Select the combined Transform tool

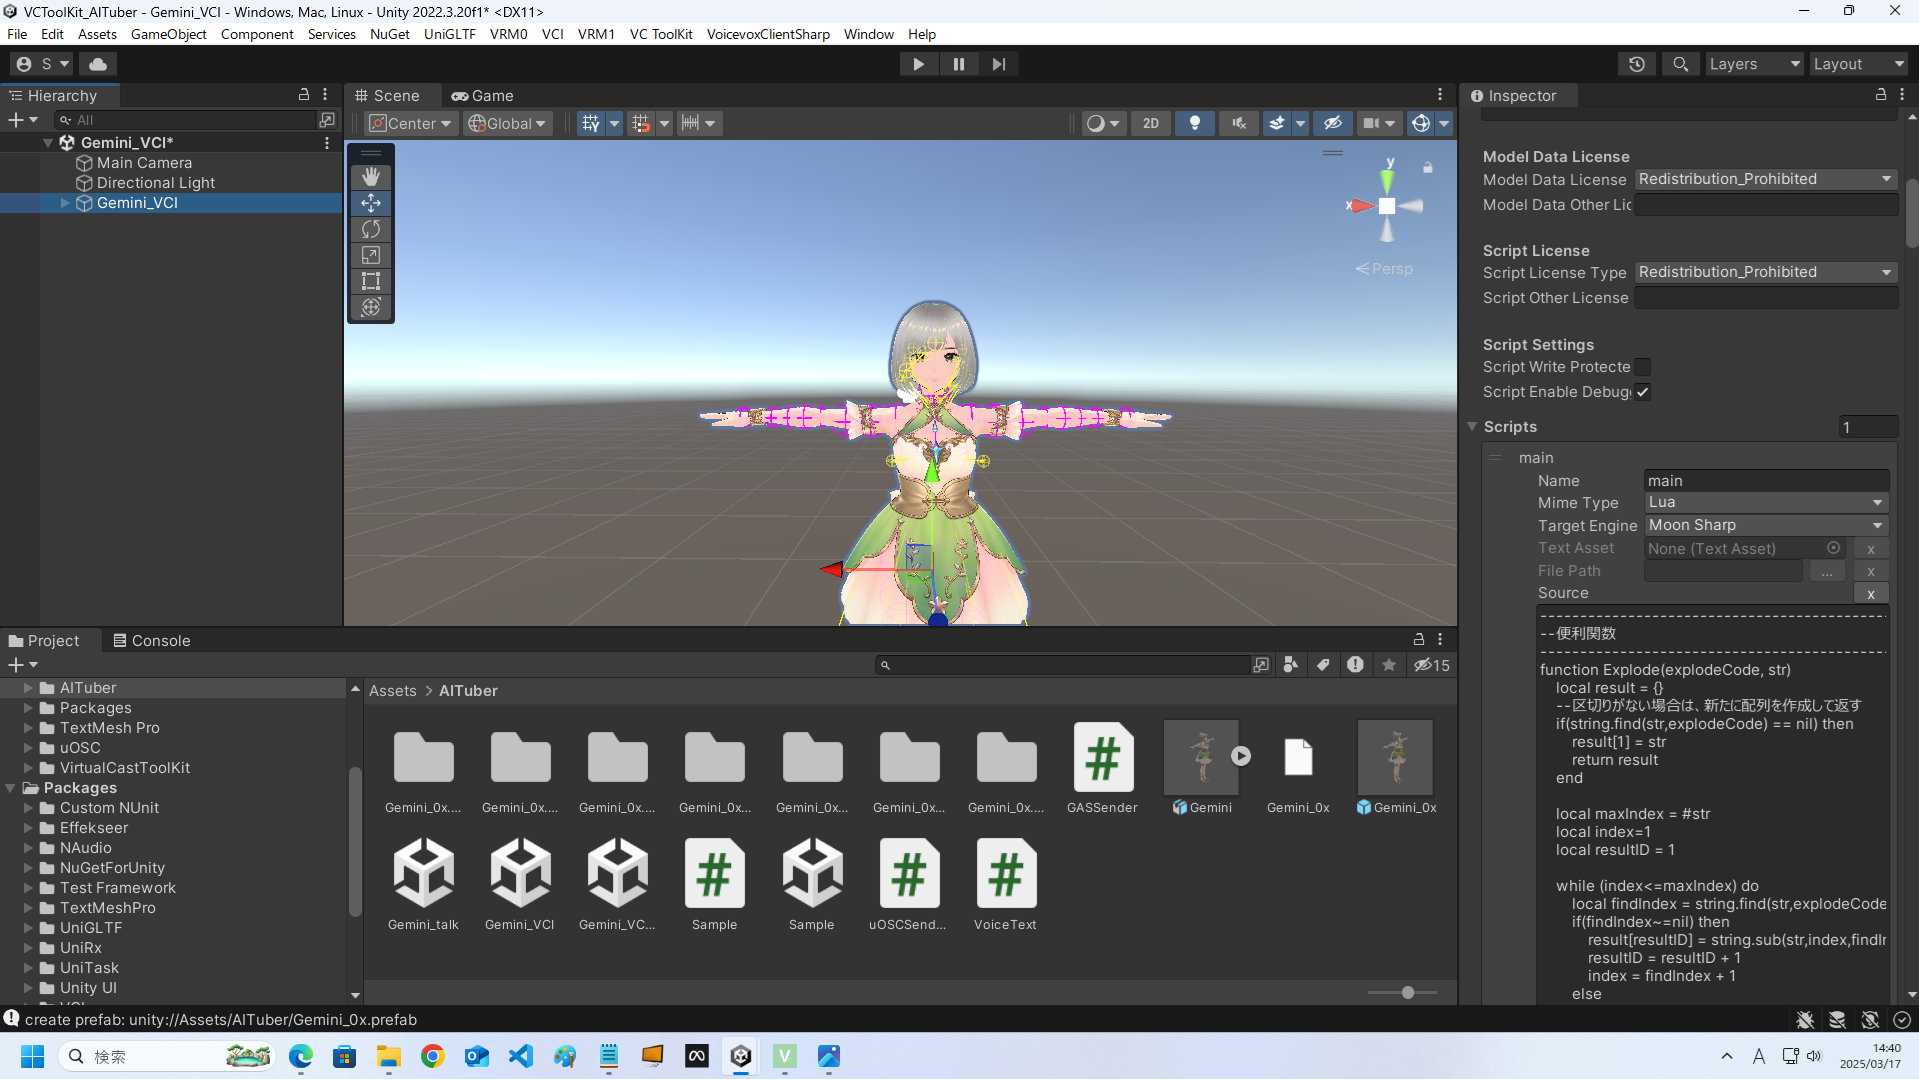pyautogui.click(x=371, y=307)
